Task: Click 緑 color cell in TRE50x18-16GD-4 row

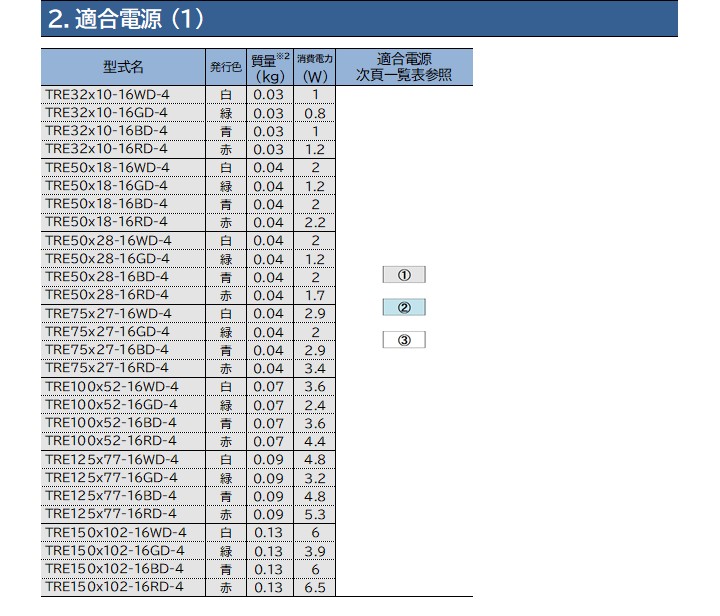Action: [x=226, y=186]
